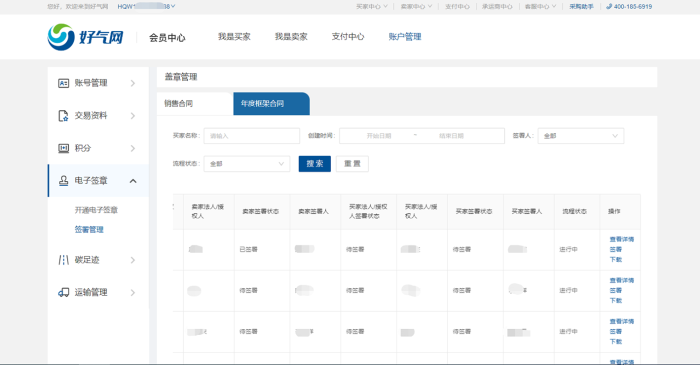Open 会员中心 in the header
Screen dimensions: 700x365
coord(167,38)
